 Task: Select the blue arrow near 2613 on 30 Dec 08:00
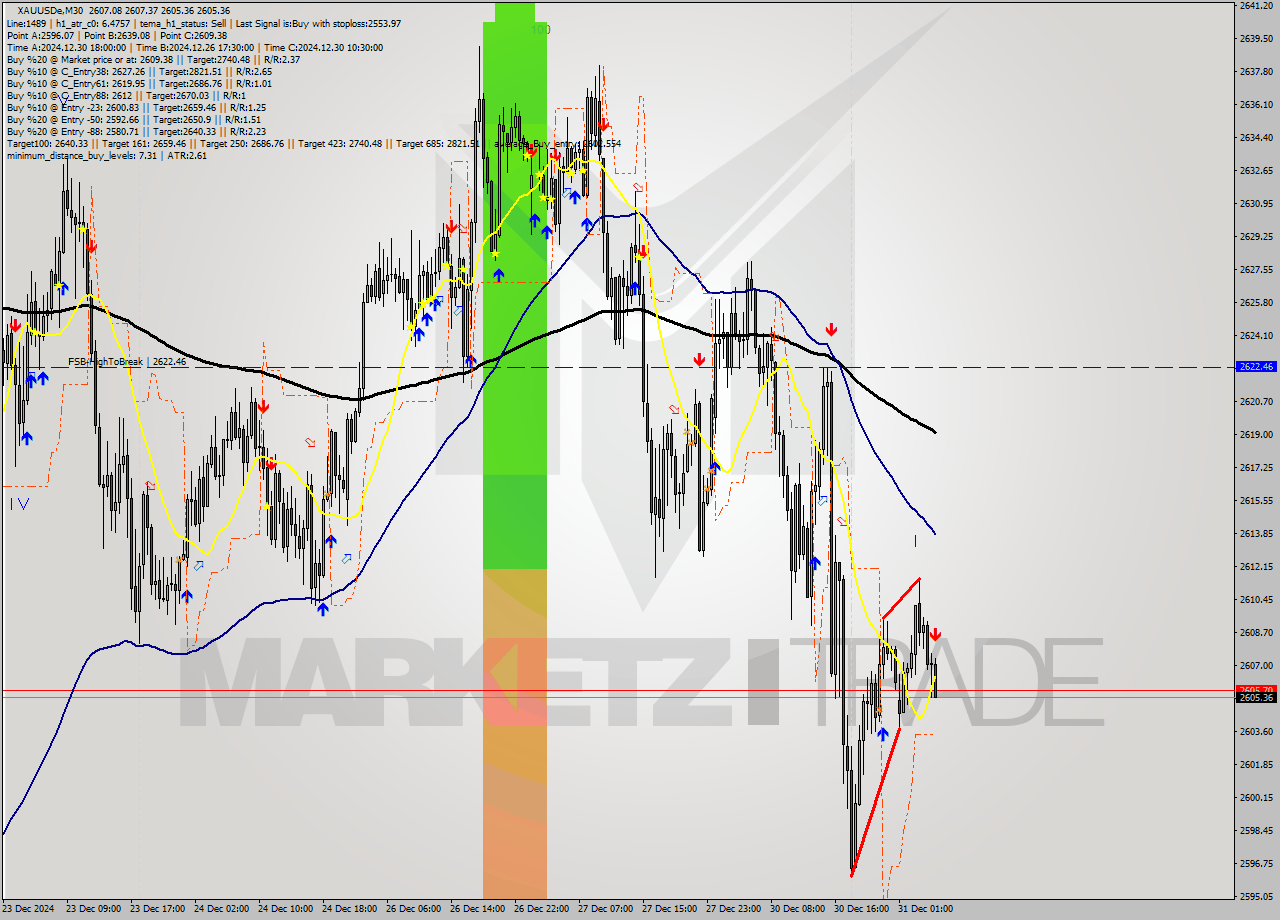(x=815, y=564)
